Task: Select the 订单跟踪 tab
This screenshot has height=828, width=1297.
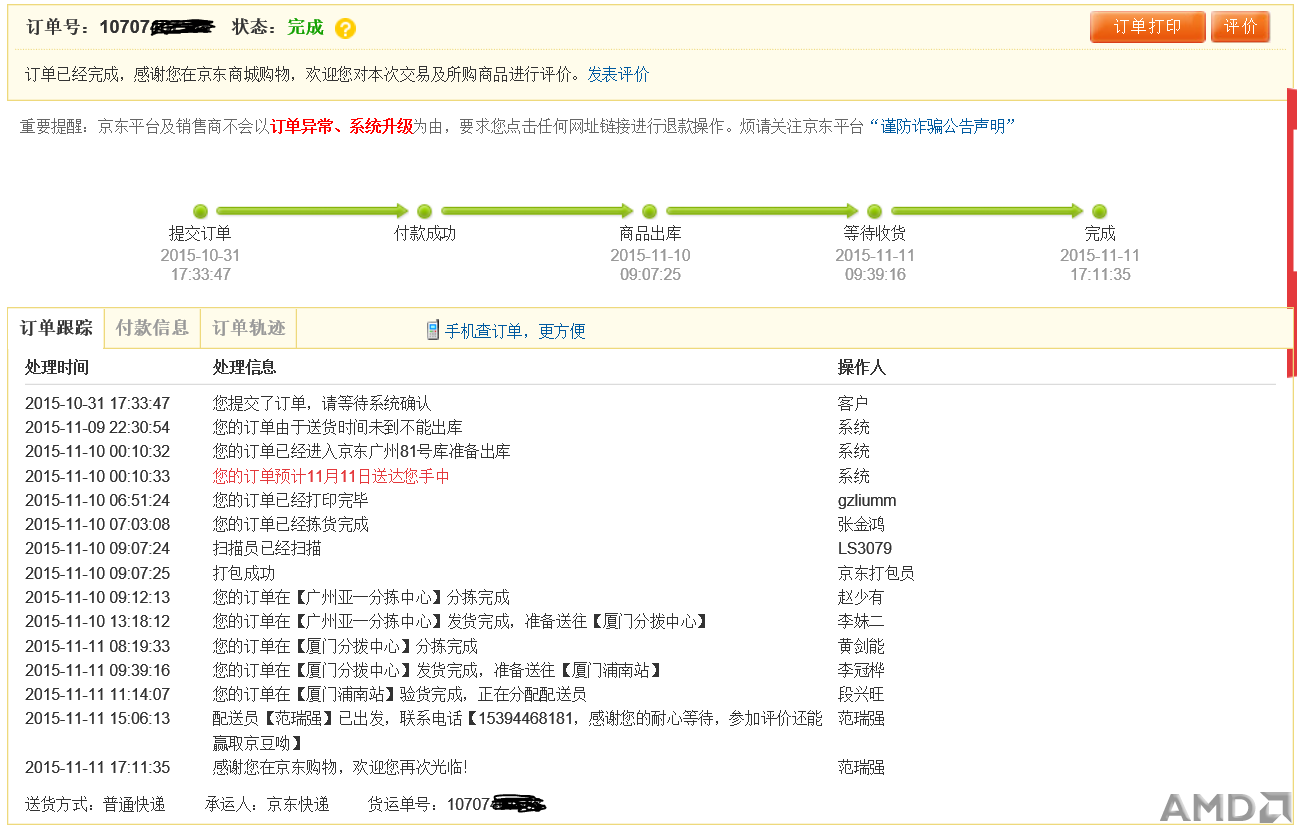Action: (x=56, y=328)
